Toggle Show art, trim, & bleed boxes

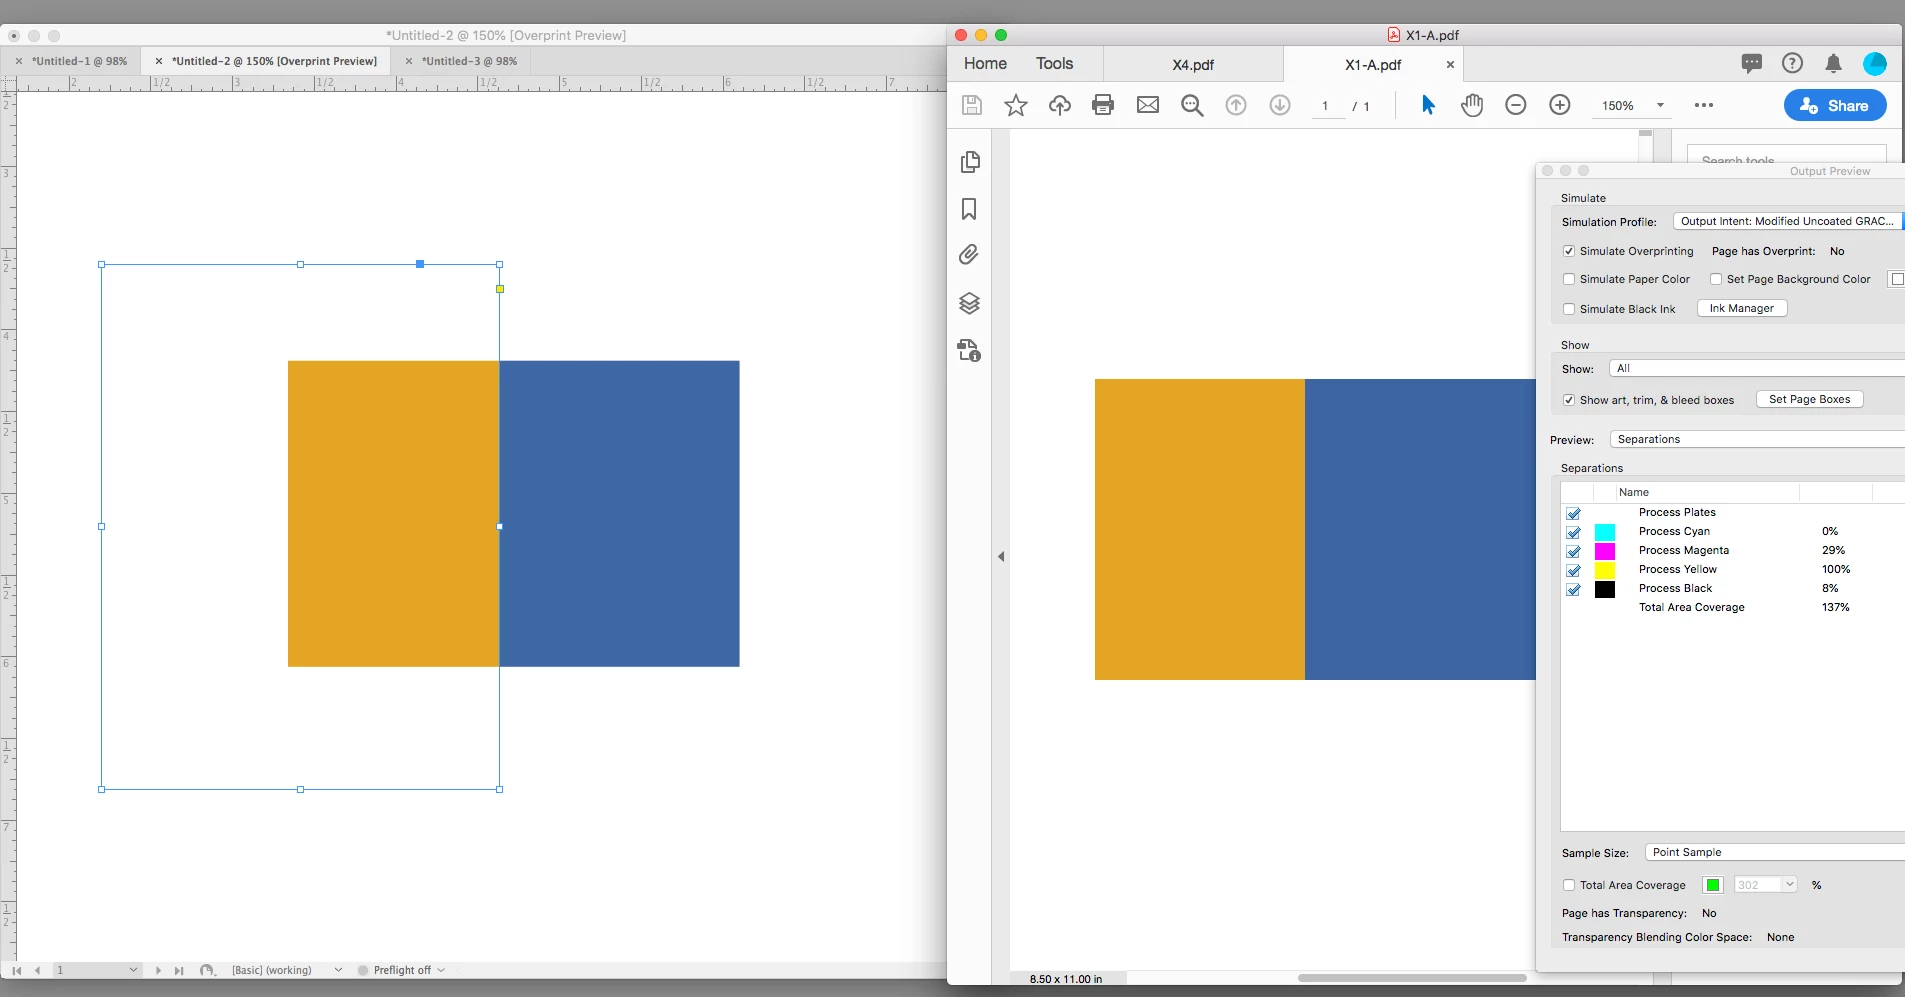[x=1569, y=400]
